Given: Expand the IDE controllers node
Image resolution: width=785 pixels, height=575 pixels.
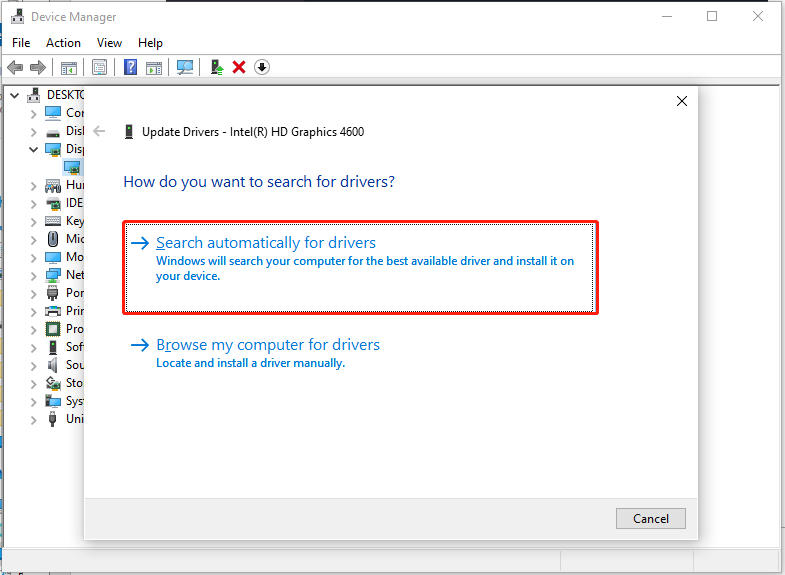Looking at the screenshot, I should pyautogui.click(x=33, y=204).
